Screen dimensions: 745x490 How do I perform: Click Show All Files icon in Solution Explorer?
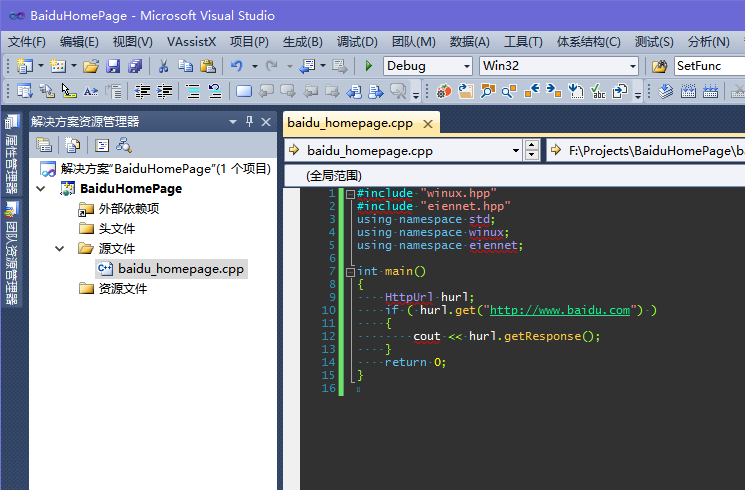click(x=72, y=145)
